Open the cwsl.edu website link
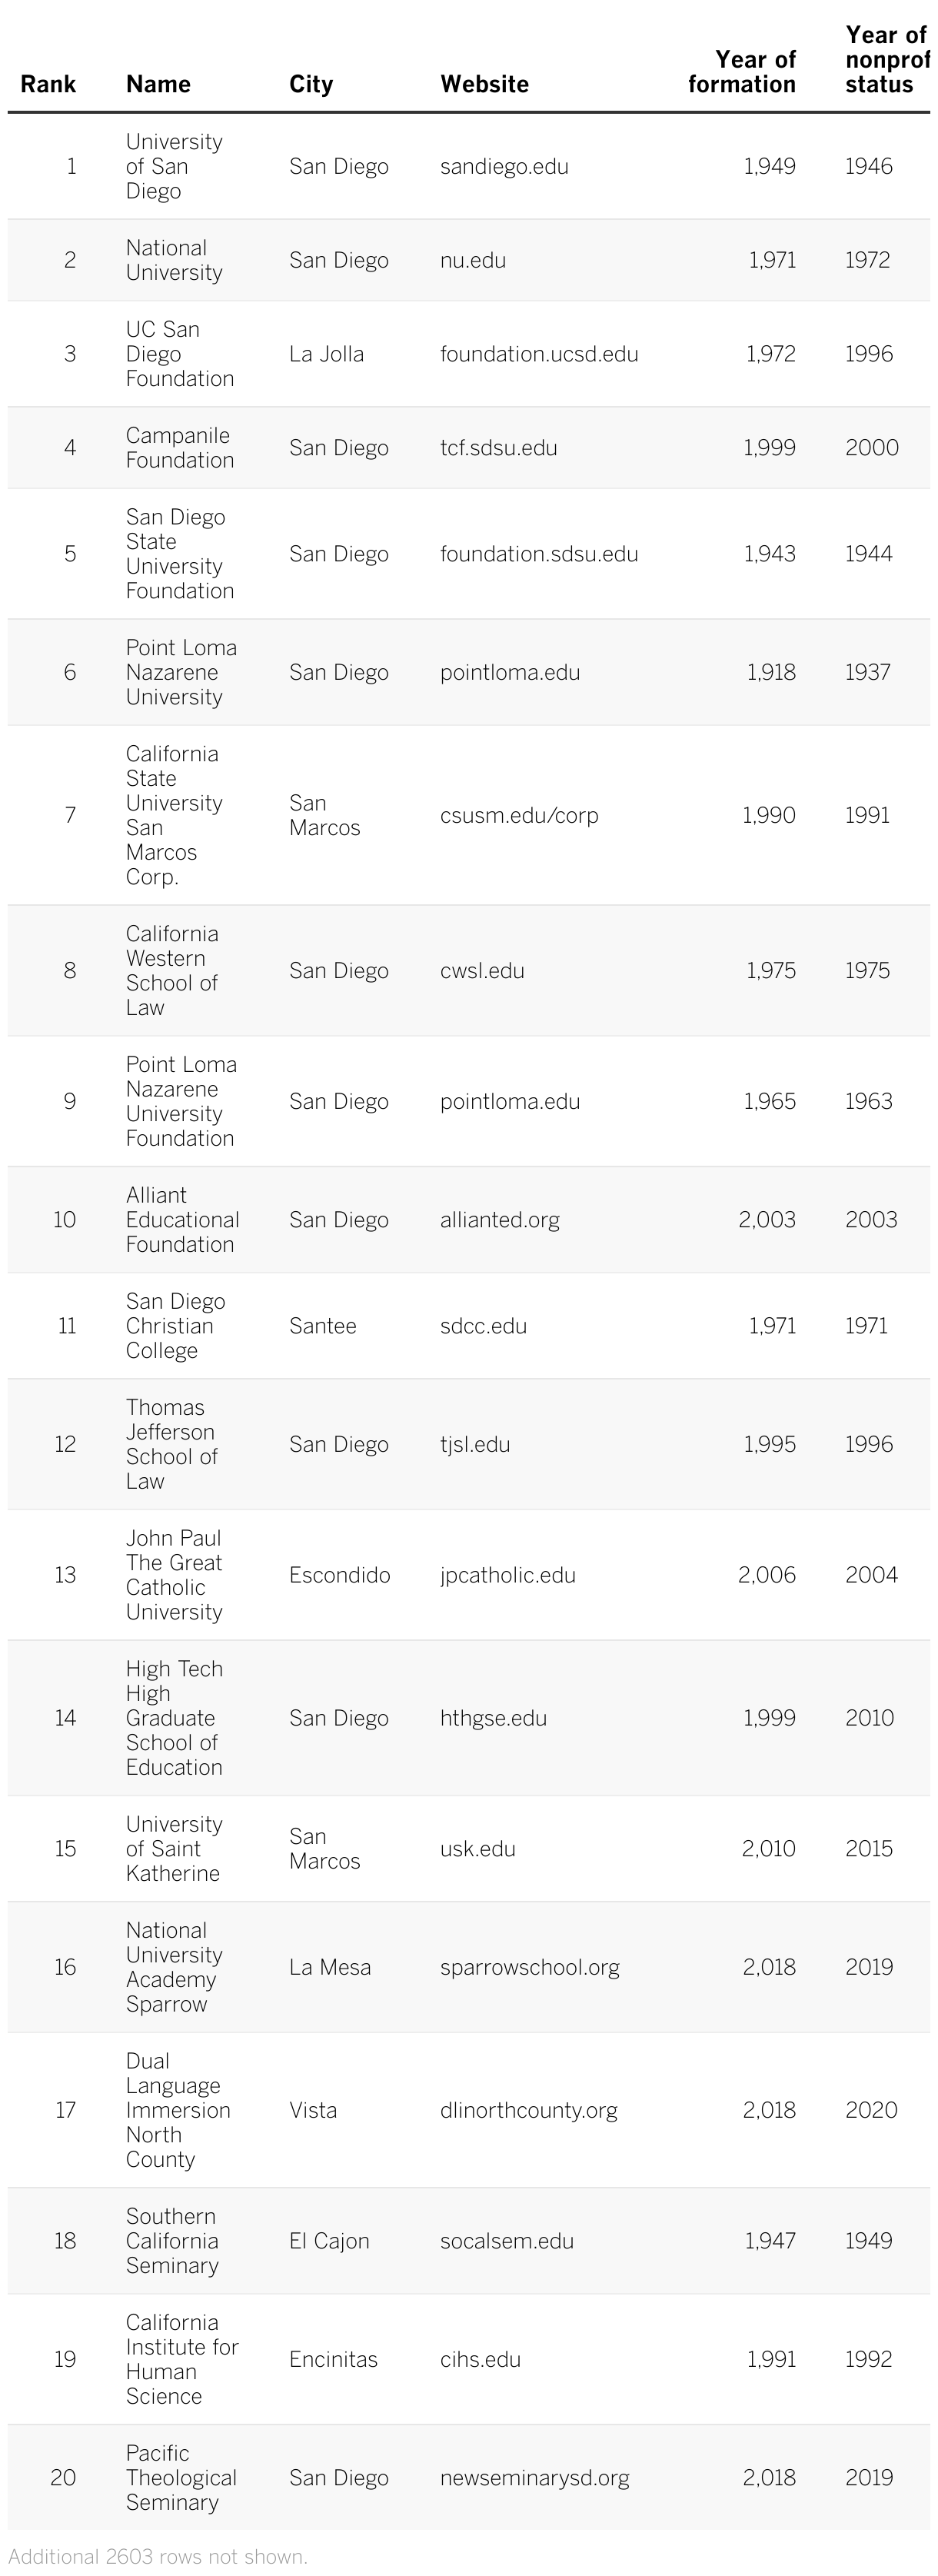938x2576 pixels. (482, 971)
